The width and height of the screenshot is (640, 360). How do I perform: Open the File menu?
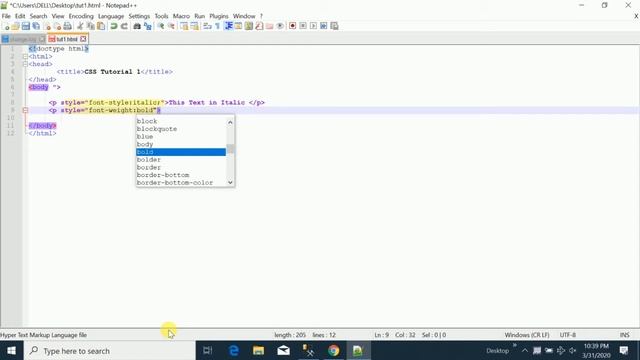6,16
